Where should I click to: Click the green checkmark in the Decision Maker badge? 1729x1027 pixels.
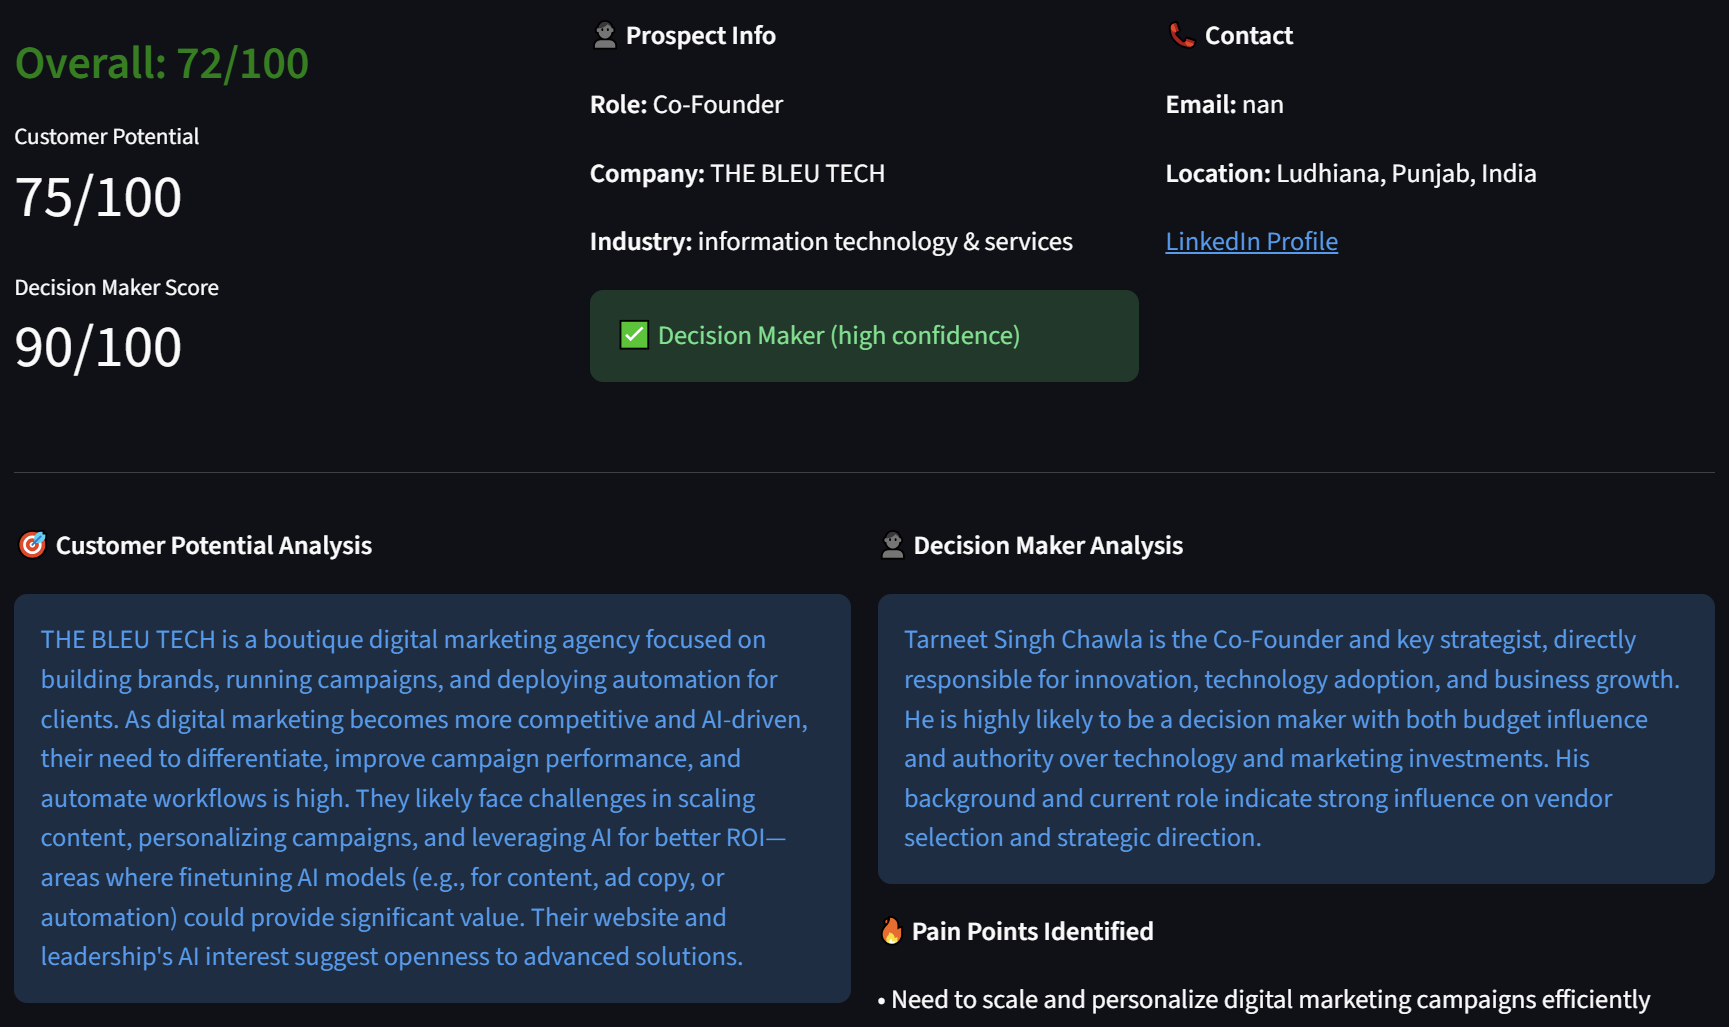633,334
